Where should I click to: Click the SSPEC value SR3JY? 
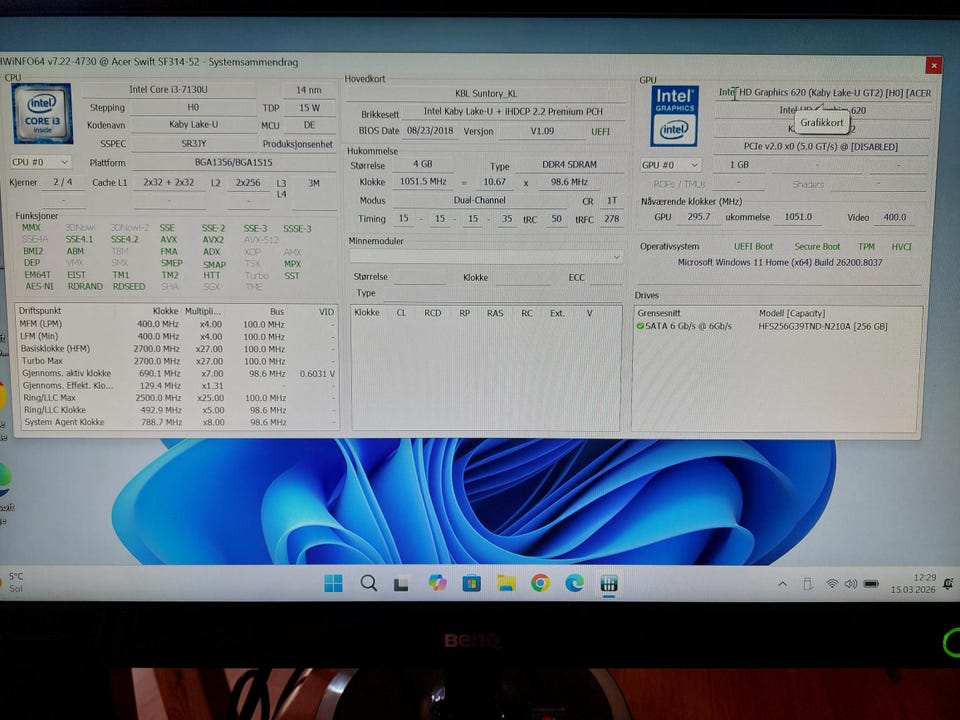tap(193, 143)
